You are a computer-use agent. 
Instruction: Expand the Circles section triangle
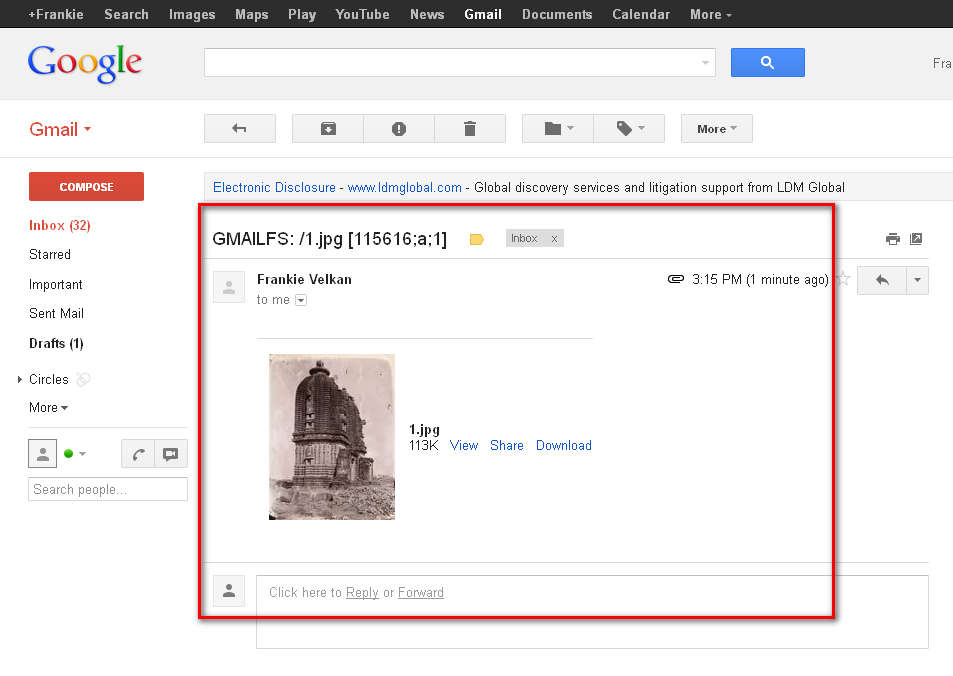click(19, 379)
